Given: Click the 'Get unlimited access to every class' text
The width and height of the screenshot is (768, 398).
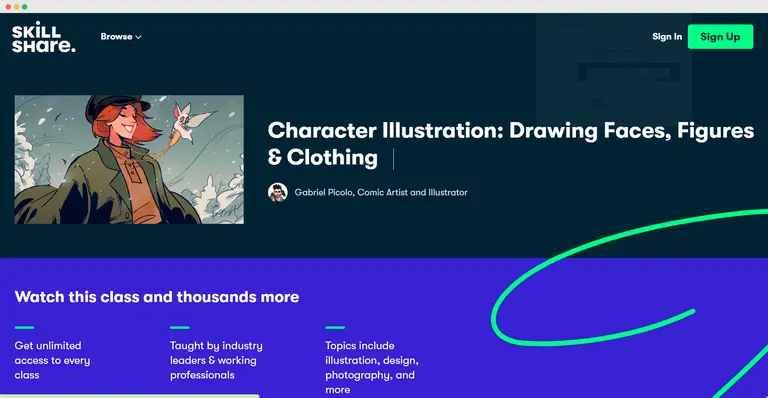Looking at the screenshot, I should tap(52, 360).
